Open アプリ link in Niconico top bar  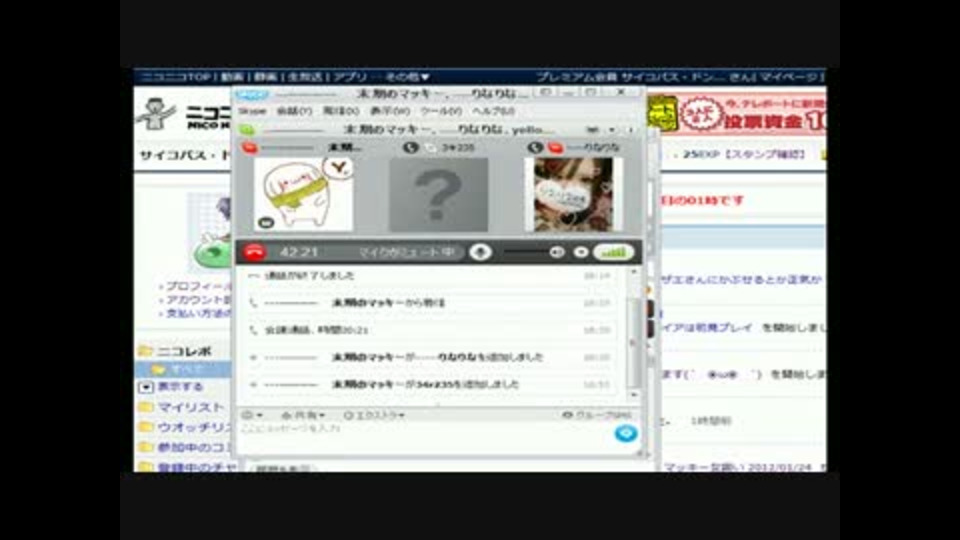[350, 77]
